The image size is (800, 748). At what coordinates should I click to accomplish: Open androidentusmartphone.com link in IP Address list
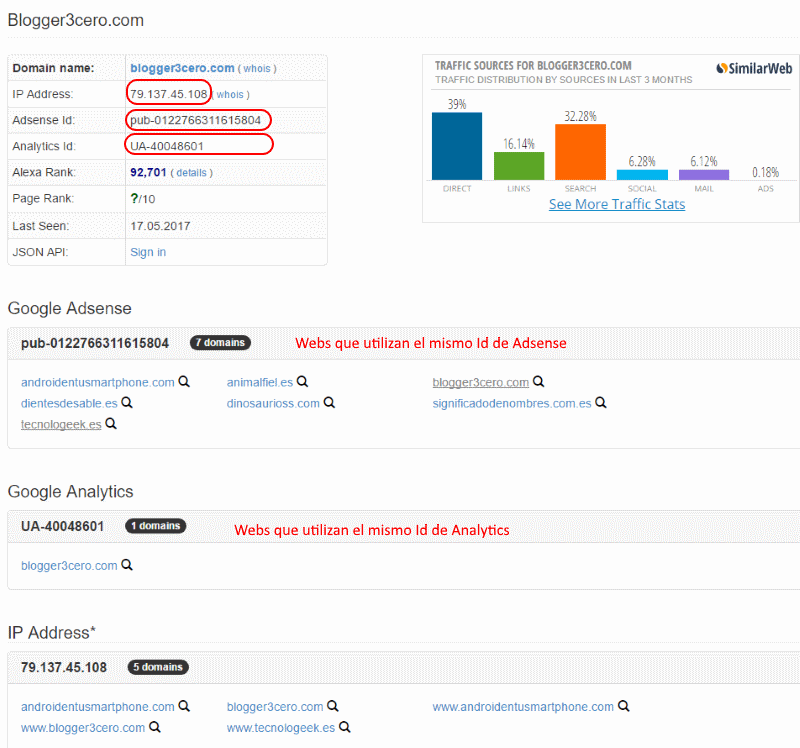tap(97, 707)
